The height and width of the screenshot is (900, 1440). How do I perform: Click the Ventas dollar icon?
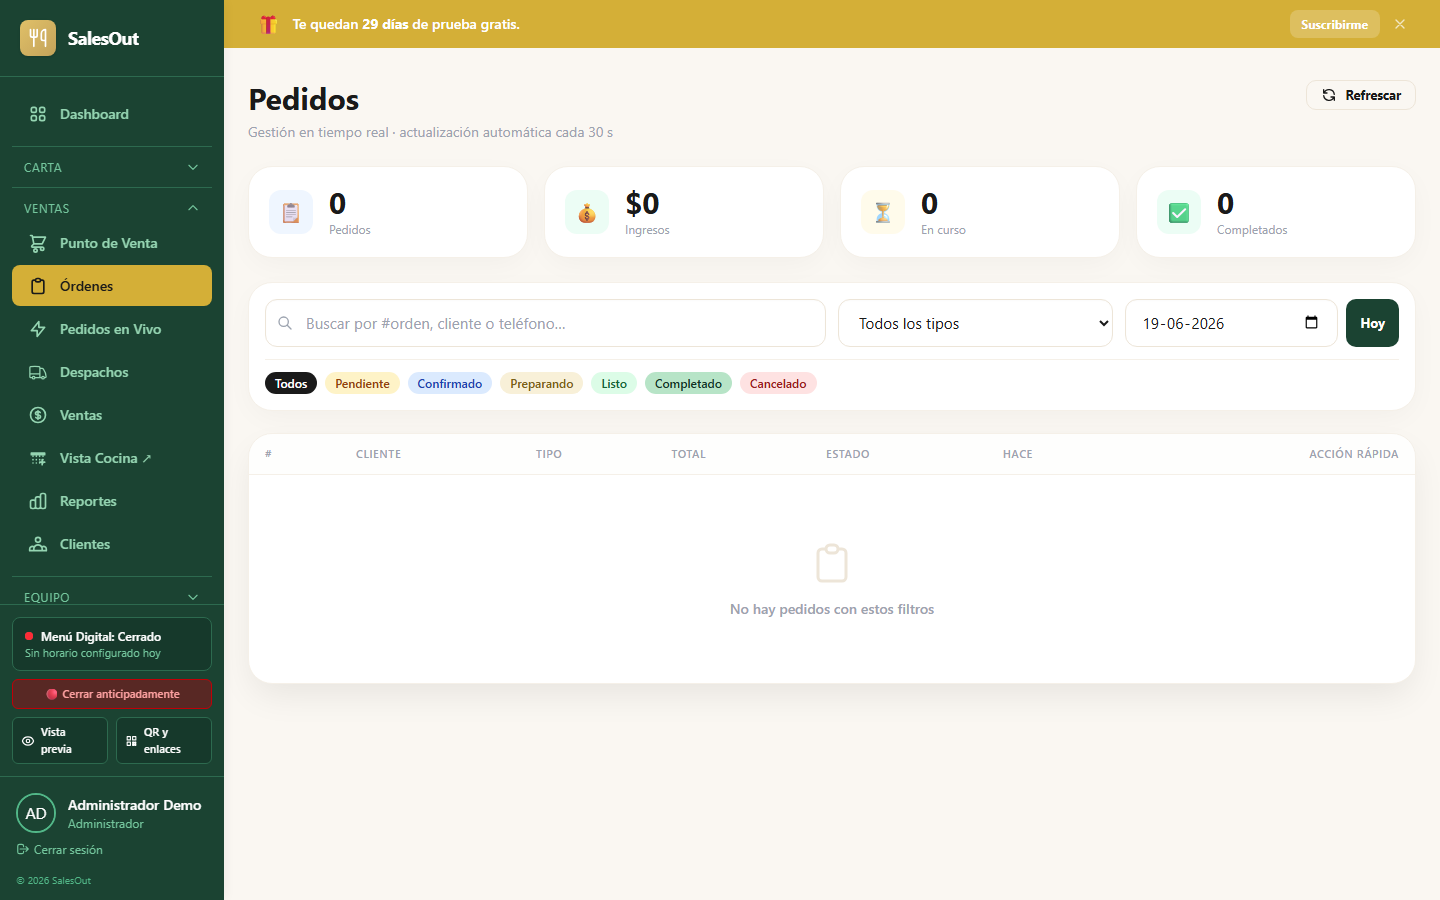pos(38,415)
